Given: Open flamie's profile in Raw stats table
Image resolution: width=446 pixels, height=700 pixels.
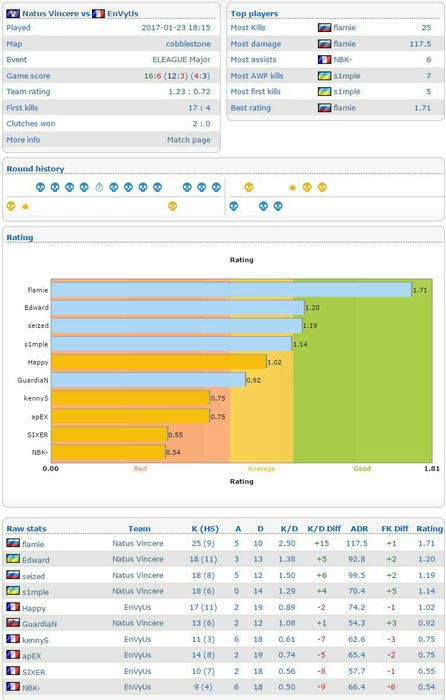Looking at the screenshot, I should point(33,544).
